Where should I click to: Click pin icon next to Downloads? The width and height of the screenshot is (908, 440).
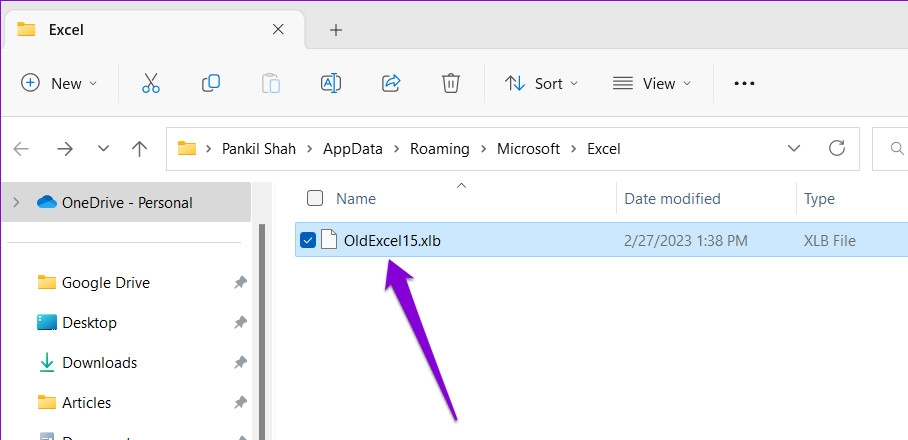click(x=240, y=362)
